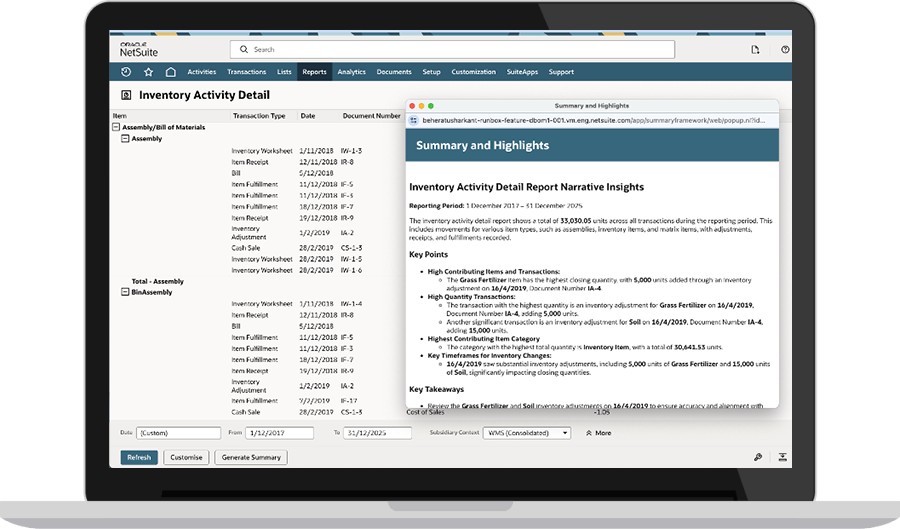
Task: Open the Recent Records clock icon
Action: point(125,72)
